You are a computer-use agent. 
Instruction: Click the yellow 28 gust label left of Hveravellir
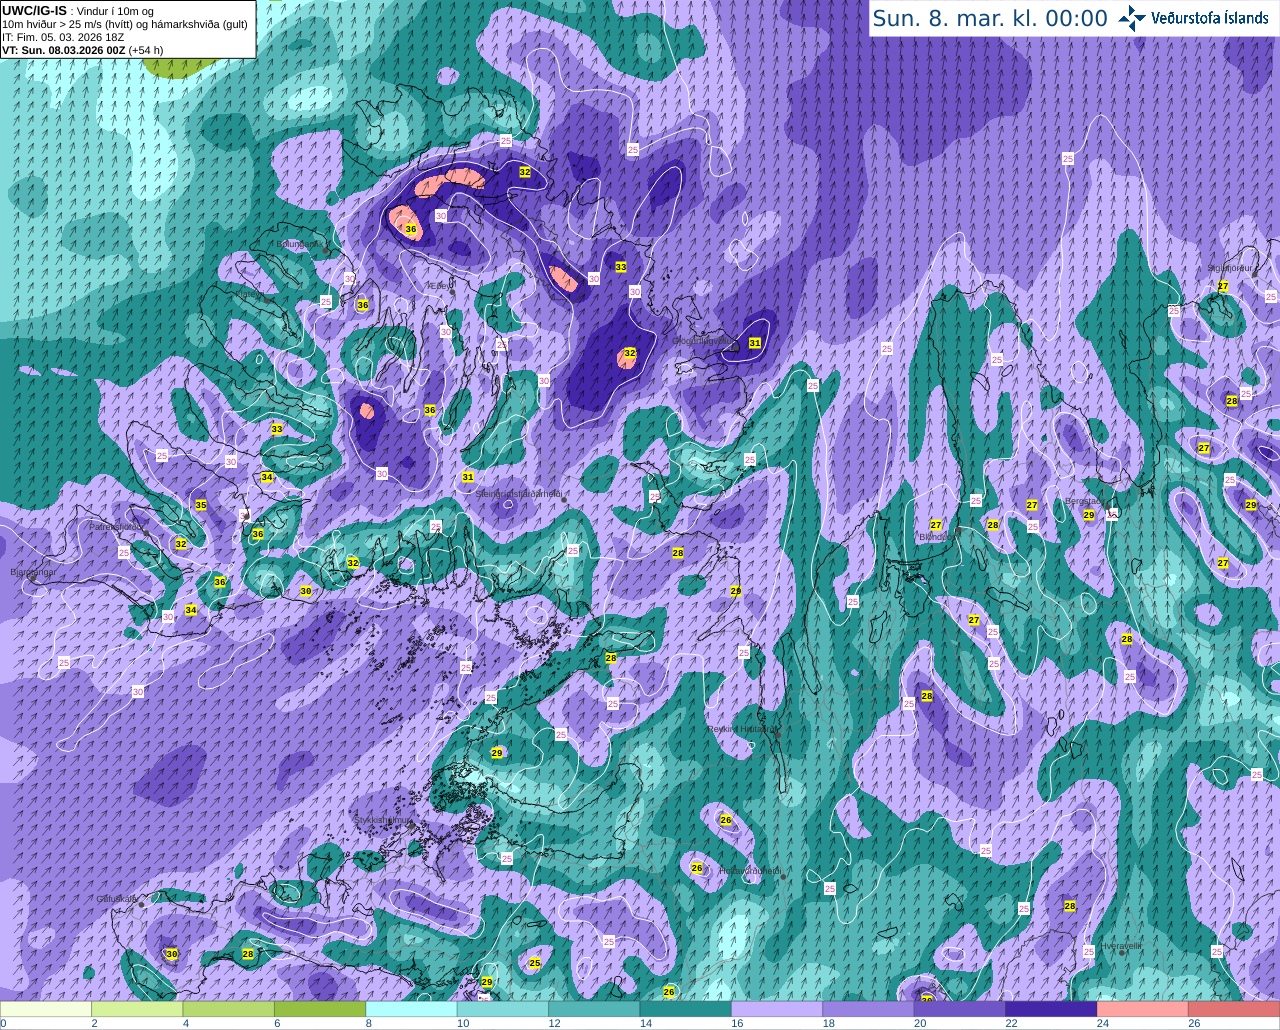(x=1070, y=906)
